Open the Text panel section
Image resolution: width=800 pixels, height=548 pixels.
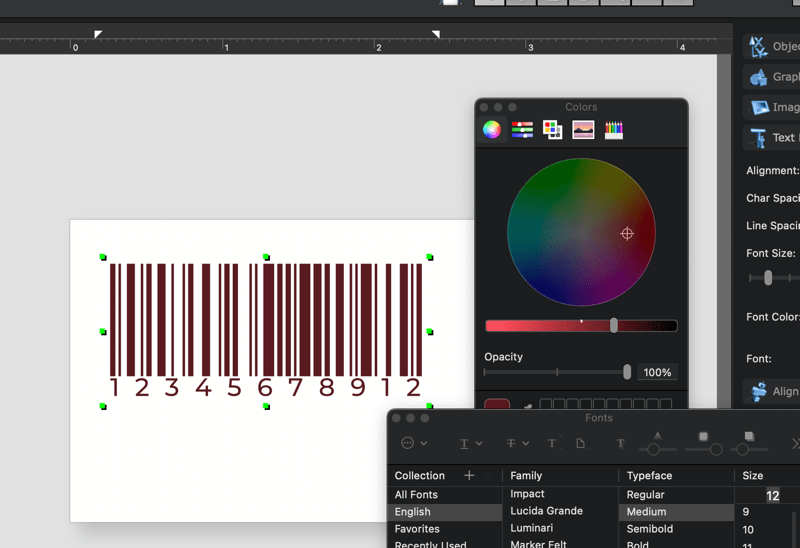click(771, 138)
